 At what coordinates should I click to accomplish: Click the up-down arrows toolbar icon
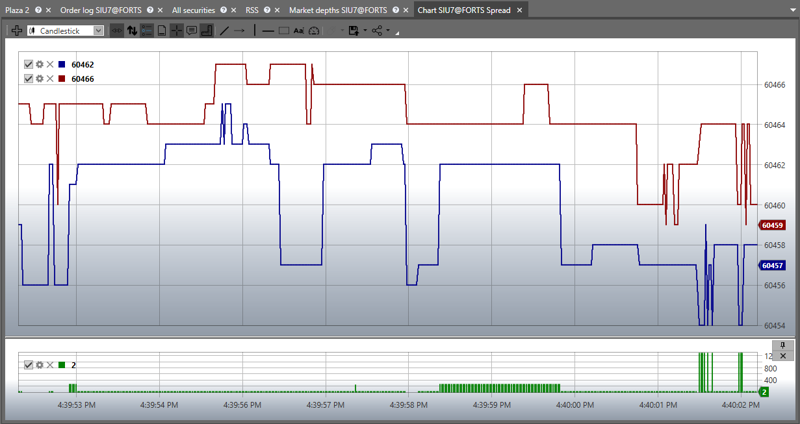coord(131,31)
